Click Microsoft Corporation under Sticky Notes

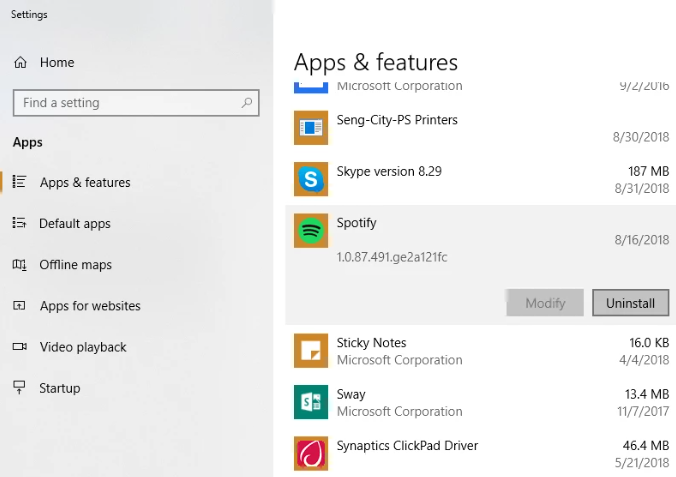pyautogui.click(x=399, y=360)
